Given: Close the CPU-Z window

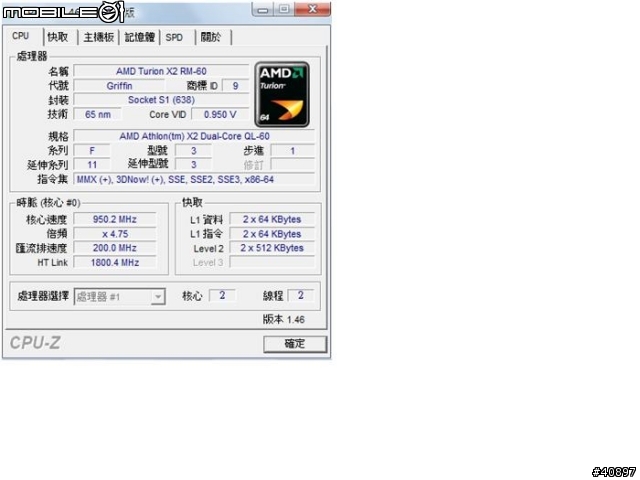Looking at the screenshot, I should (x=313, y=9).
